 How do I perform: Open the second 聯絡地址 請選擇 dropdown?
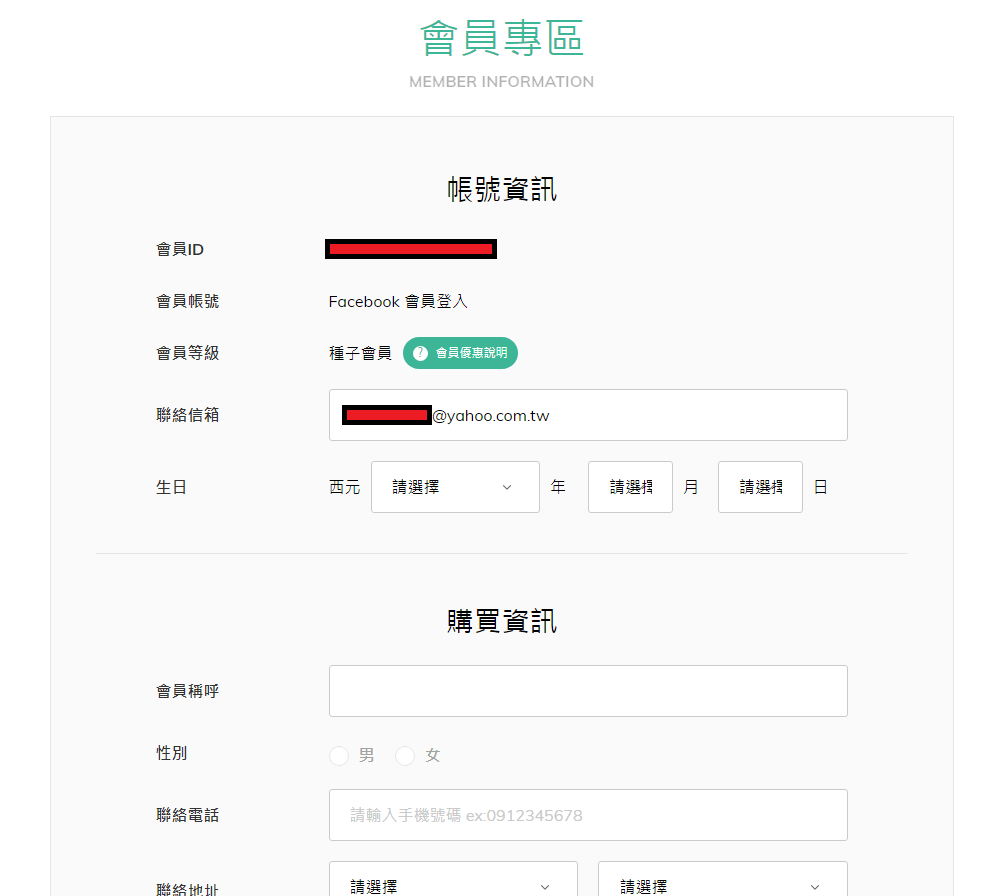(722, 879)
